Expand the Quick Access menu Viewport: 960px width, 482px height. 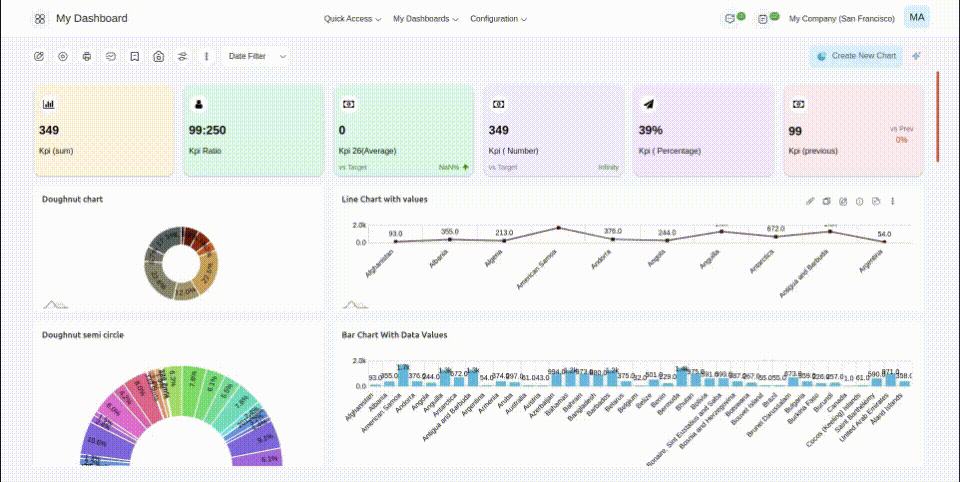pos(352,19)
